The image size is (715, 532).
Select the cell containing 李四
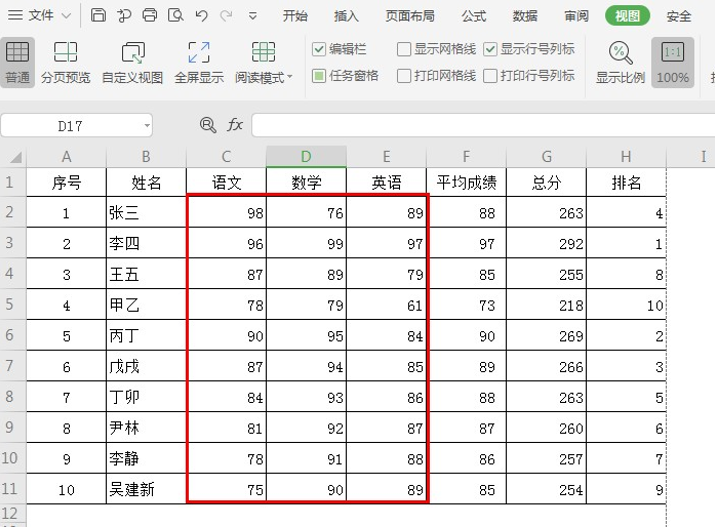(146, 243)
